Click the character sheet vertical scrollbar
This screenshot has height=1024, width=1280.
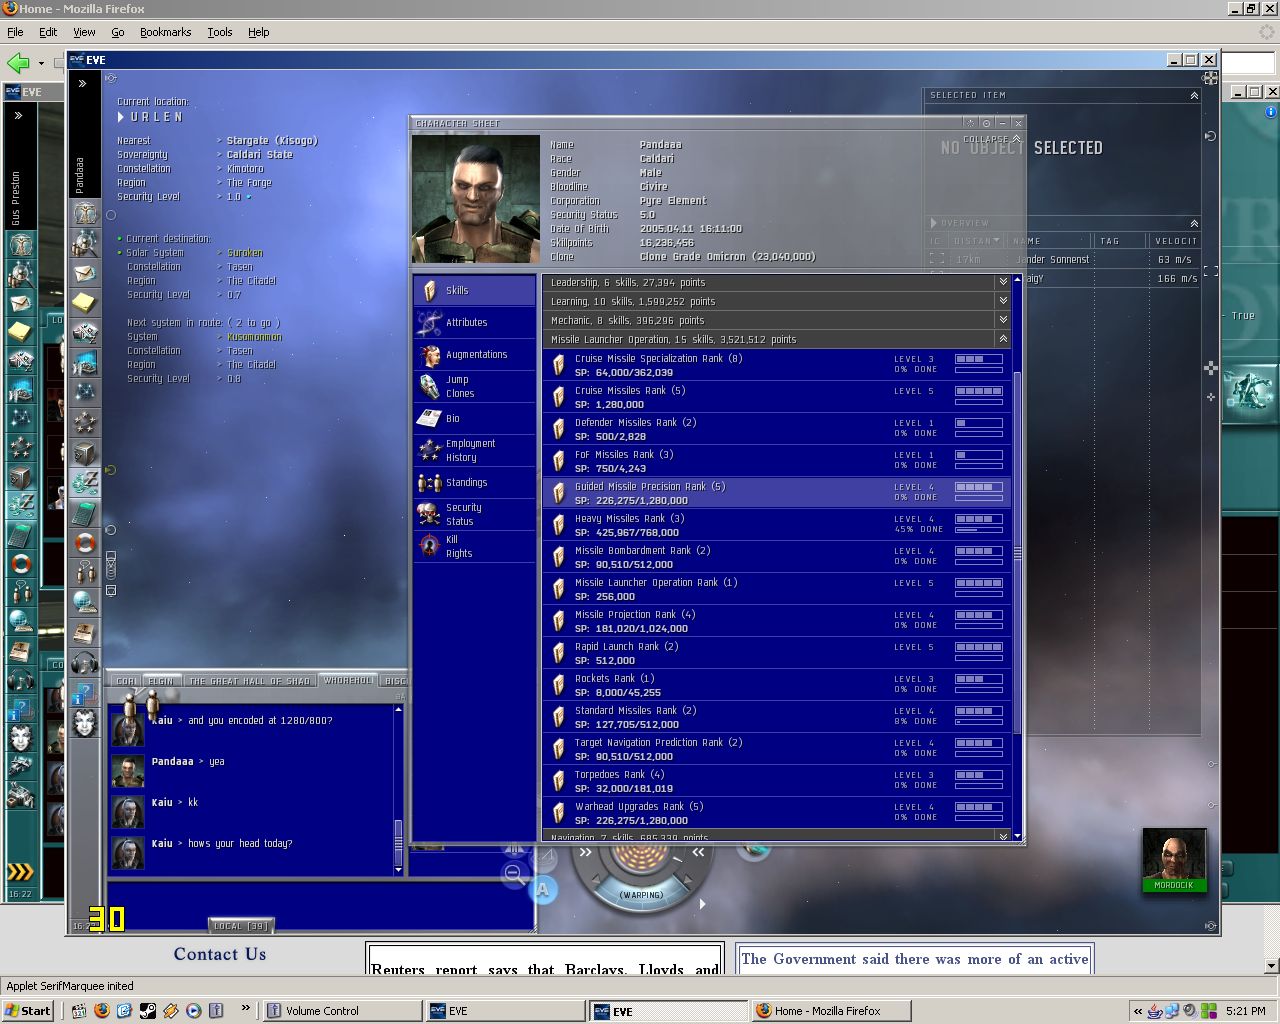point(1018,555)
